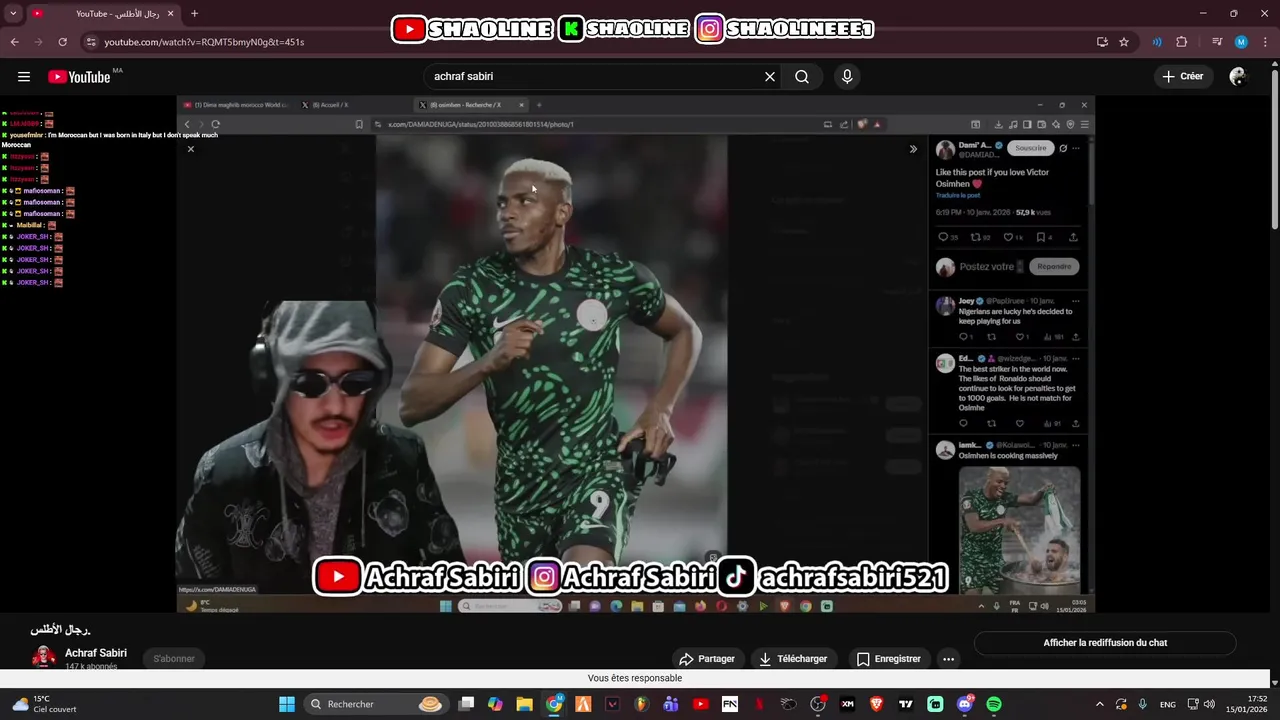Viewport: 1280px width, 720px height.
Task: Open File Explorer from taskbar
Action: (x=524, y=704)
